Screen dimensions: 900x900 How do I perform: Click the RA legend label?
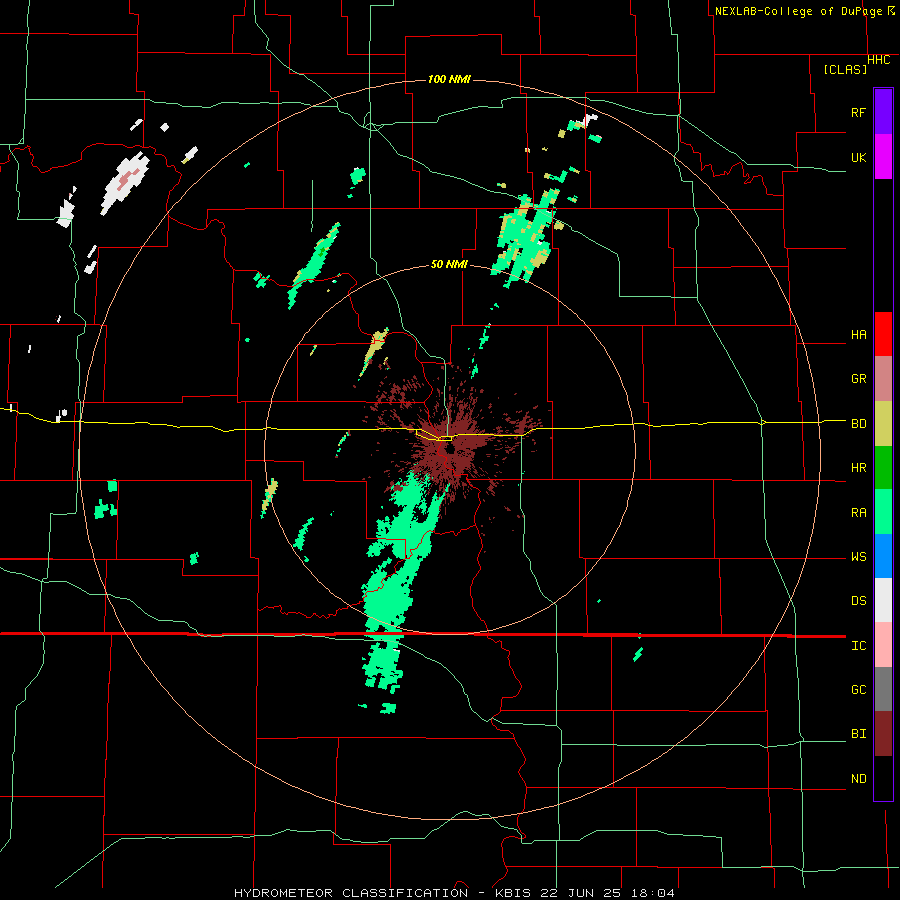pos(858,513)
